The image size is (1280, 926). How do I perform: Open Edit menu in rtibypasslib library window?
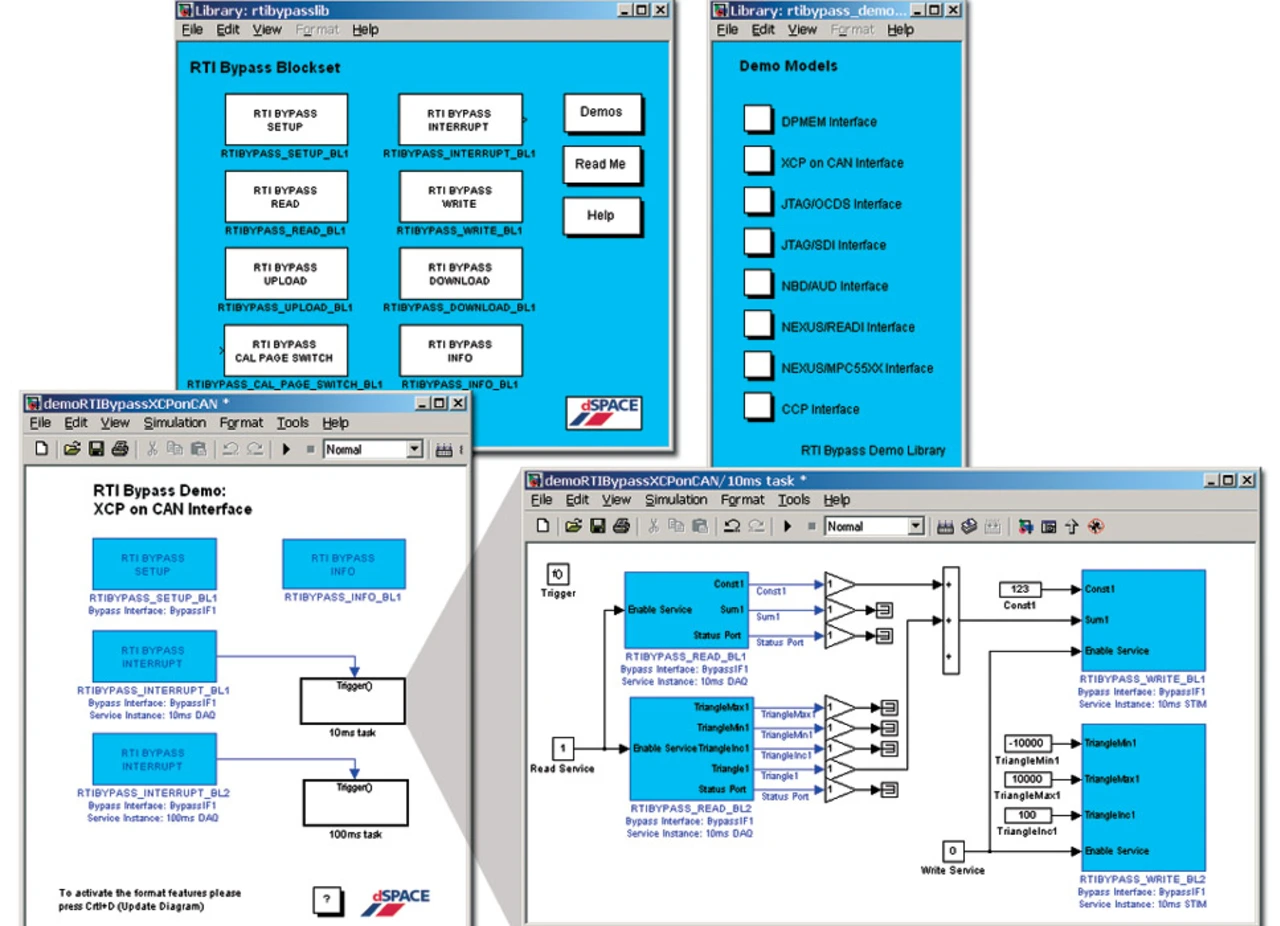[x=228, y=29]
